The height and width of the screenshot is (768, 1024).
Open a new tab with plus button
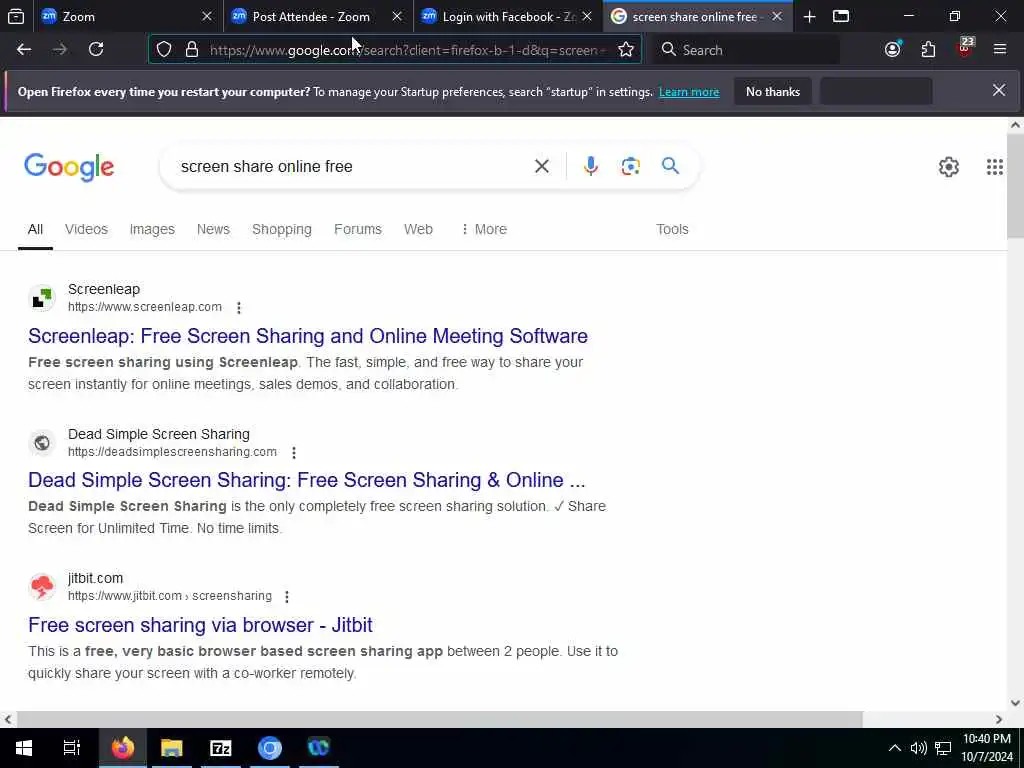tap(809, 16)
